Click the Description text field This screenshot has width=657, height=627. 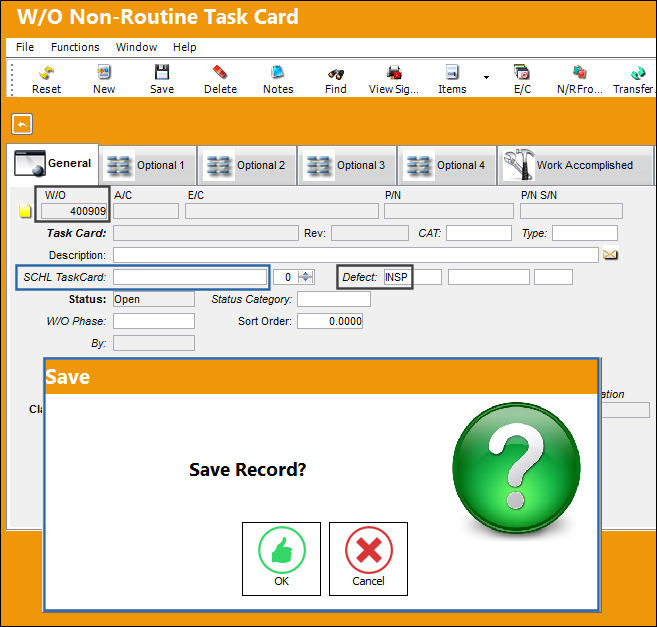coord(356,255)
